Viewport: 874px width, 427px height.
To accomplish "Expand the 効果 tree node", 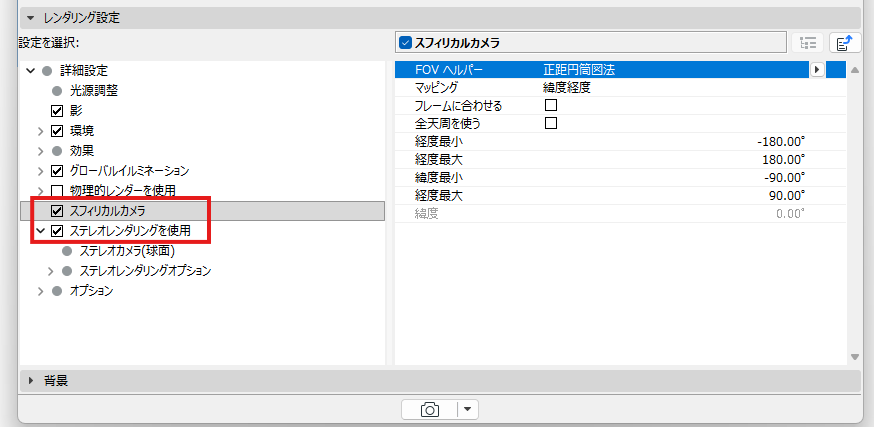I will coord(41,151).
